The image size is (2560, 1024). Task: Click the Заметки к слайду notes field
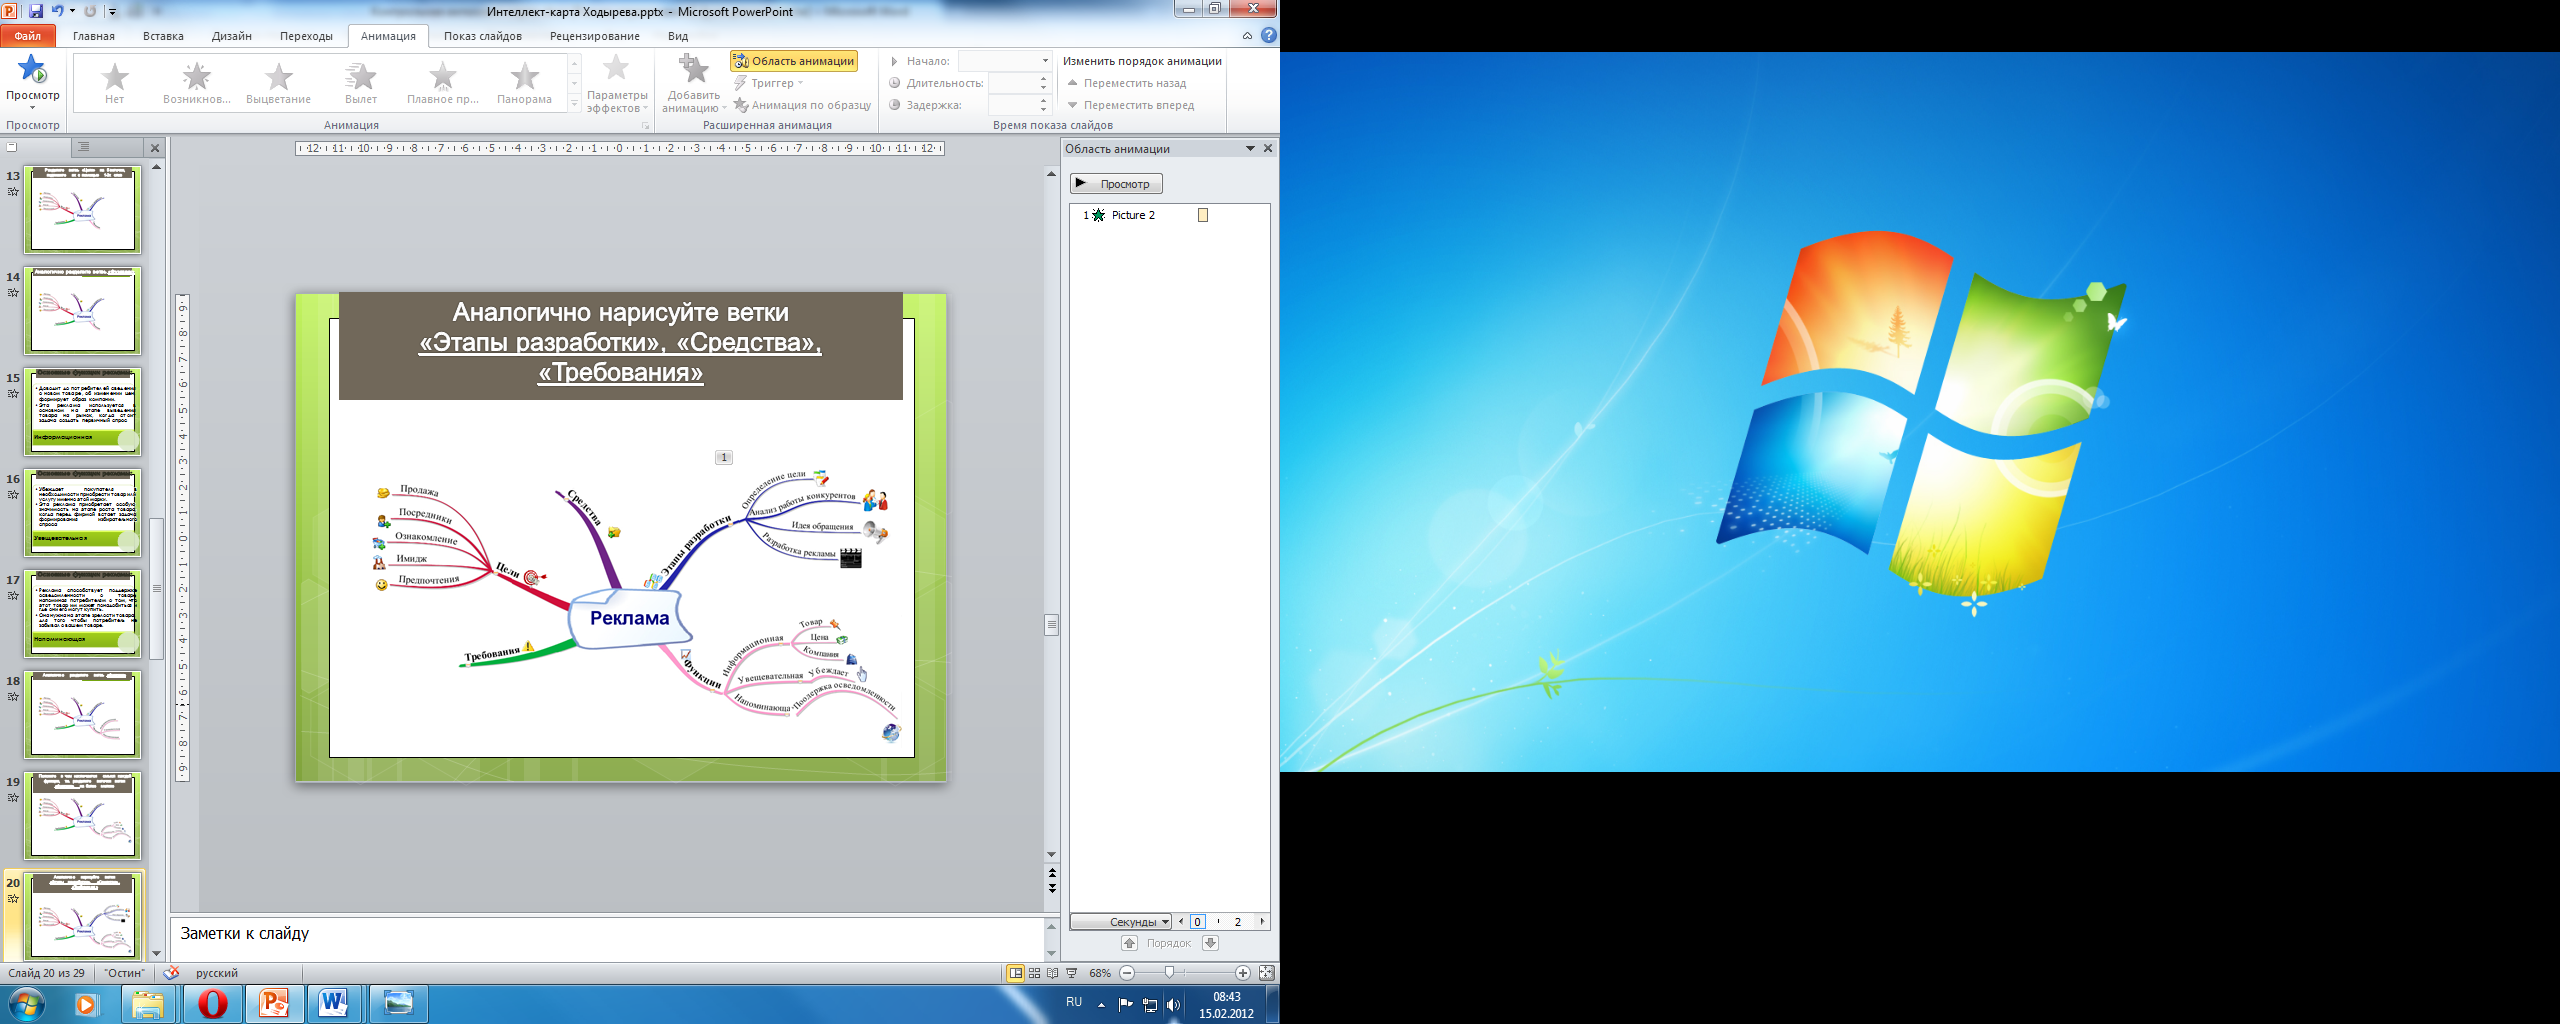tap(607, 940)
